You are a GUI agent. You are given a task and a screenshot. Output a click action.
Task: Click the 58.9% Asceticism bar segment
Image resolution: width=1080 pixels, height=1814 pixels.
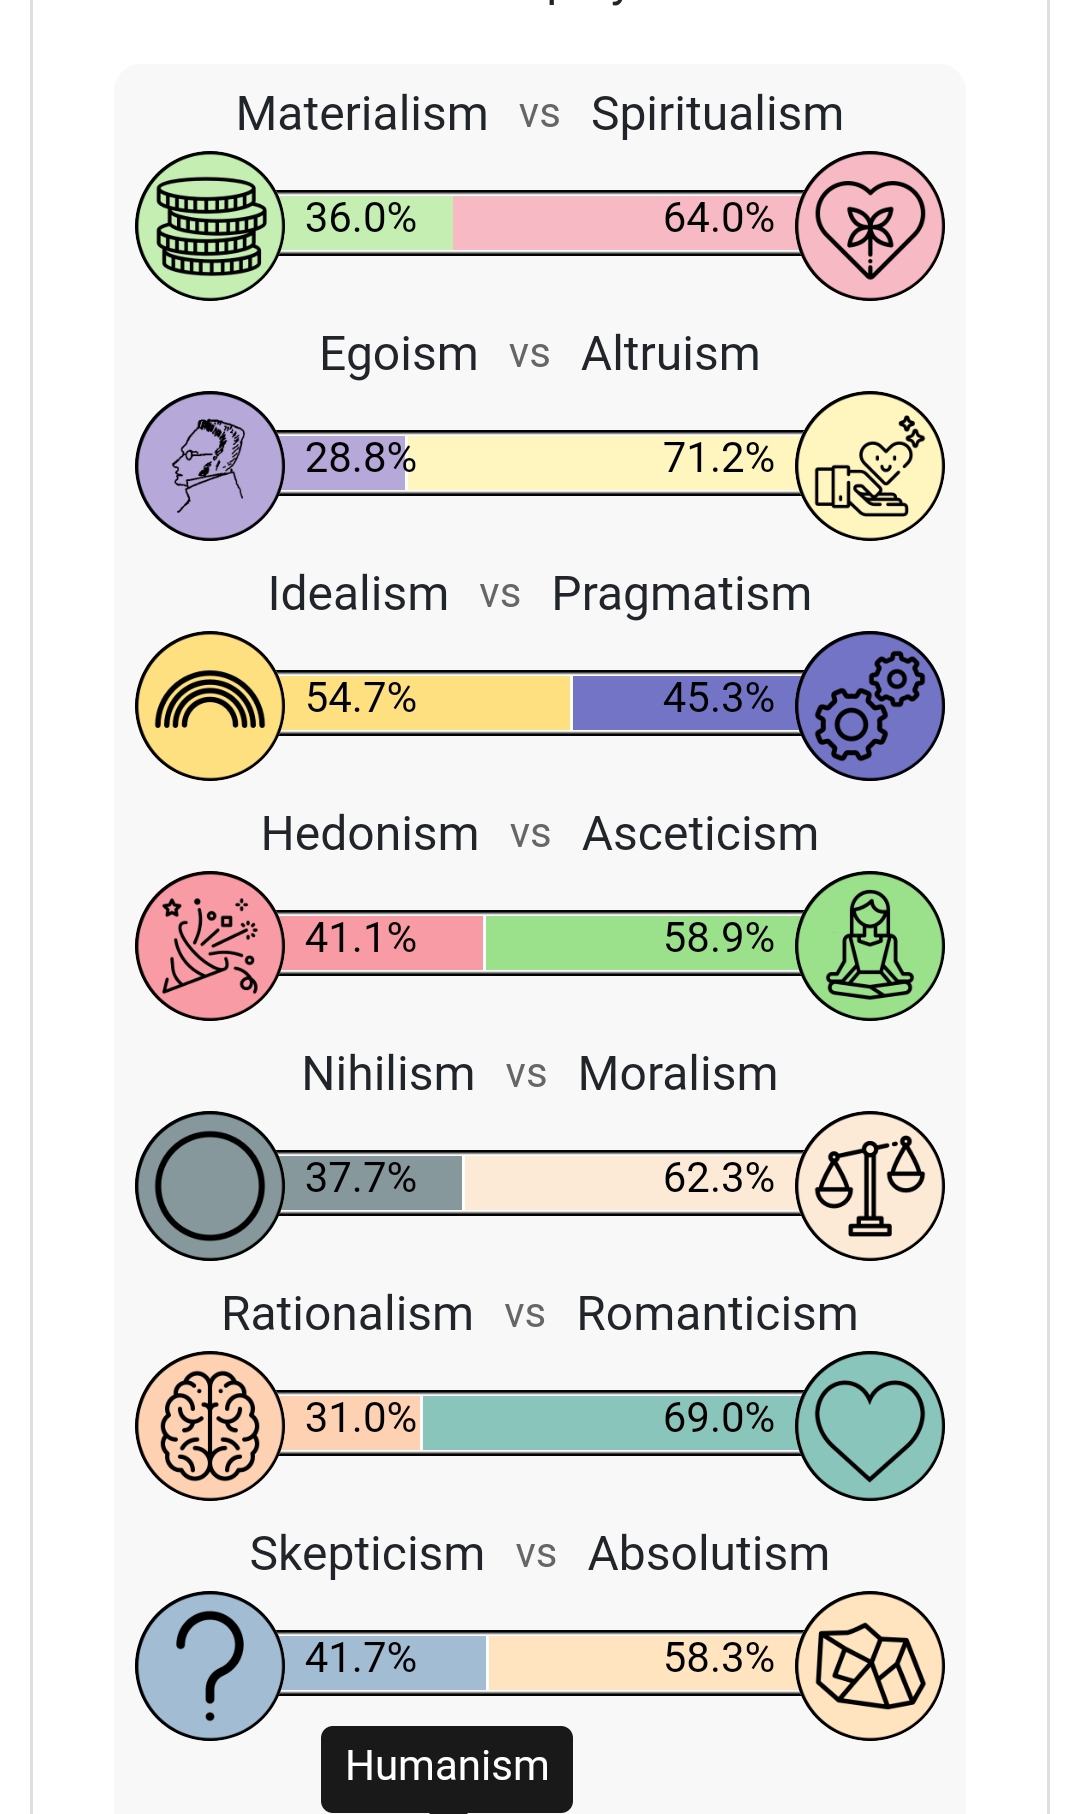(x=643, y=942)
